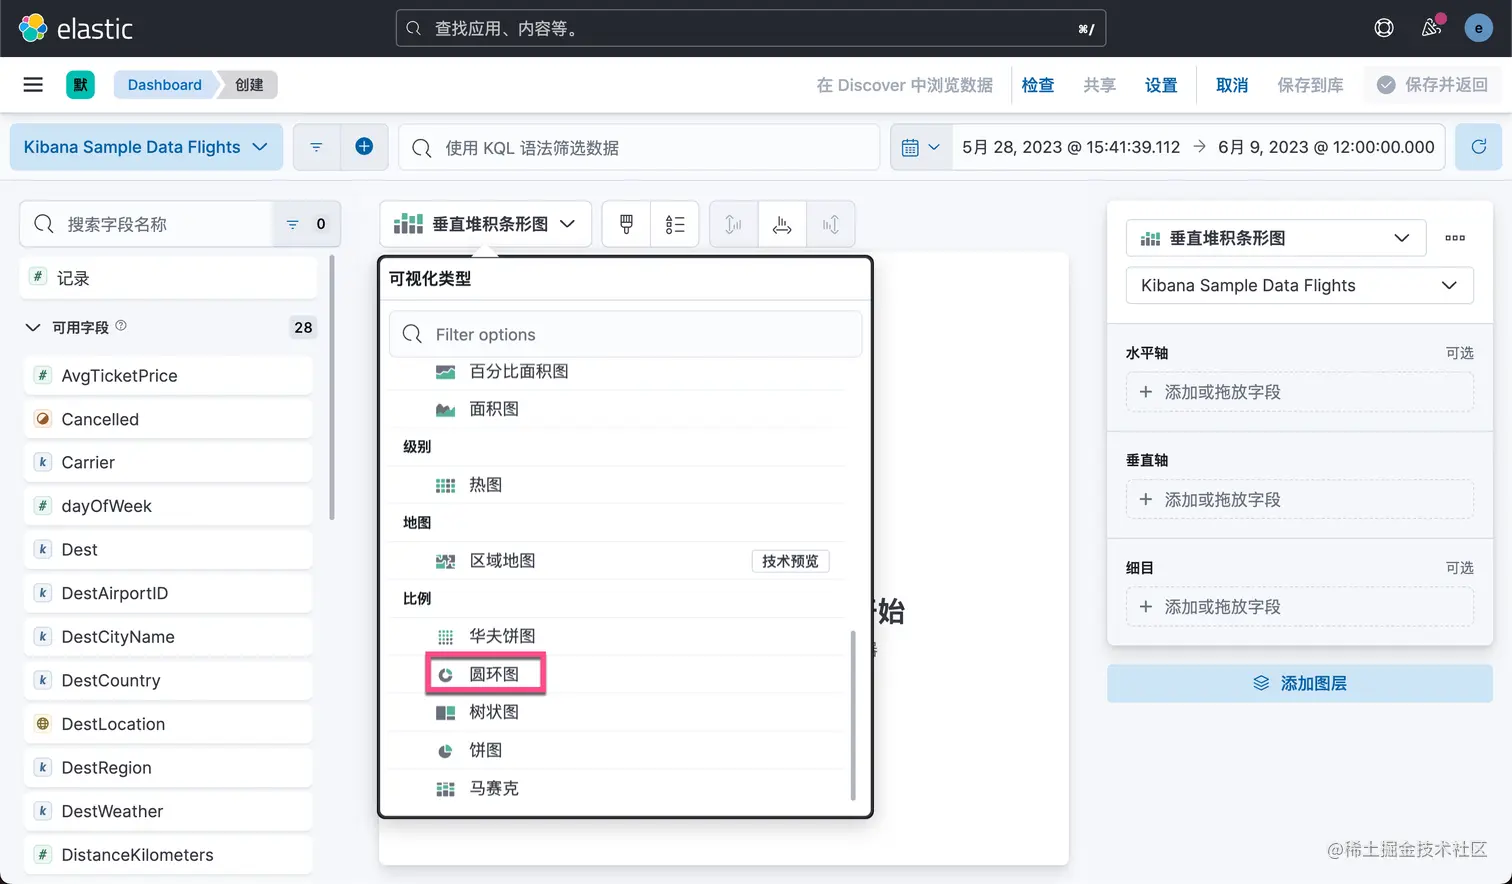
Task: Click the green space avatar icon
Action: [x=80, y=85]
